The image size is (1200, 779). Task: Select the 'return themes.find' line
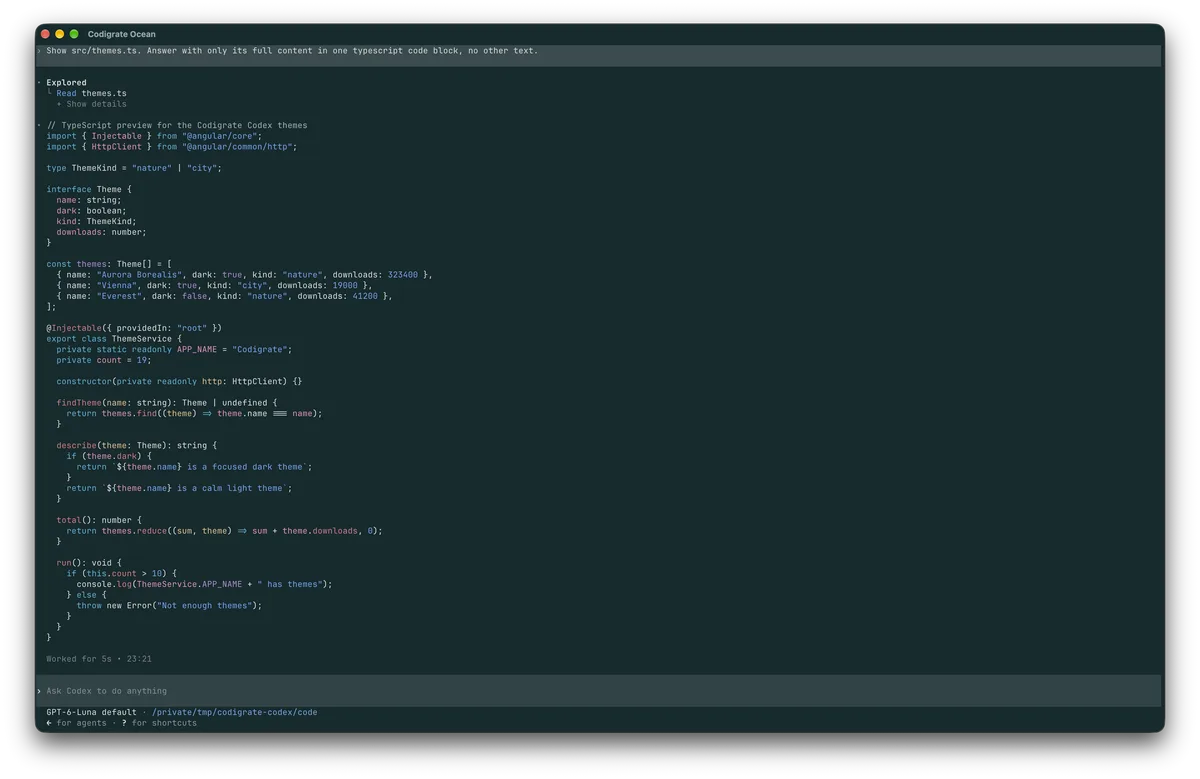[x=195, y=413]
